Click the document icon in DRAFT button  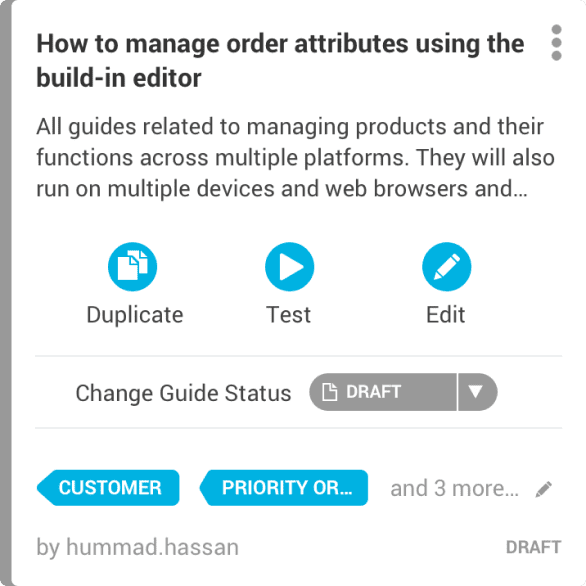click(x=330, y=392)
